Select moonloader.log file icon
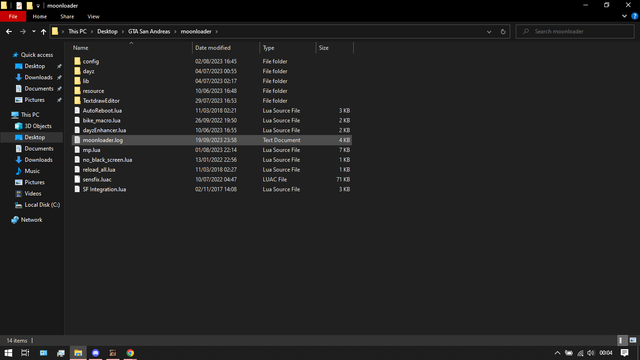Viewport: 640px width, 360px height. tap(77, 140)
